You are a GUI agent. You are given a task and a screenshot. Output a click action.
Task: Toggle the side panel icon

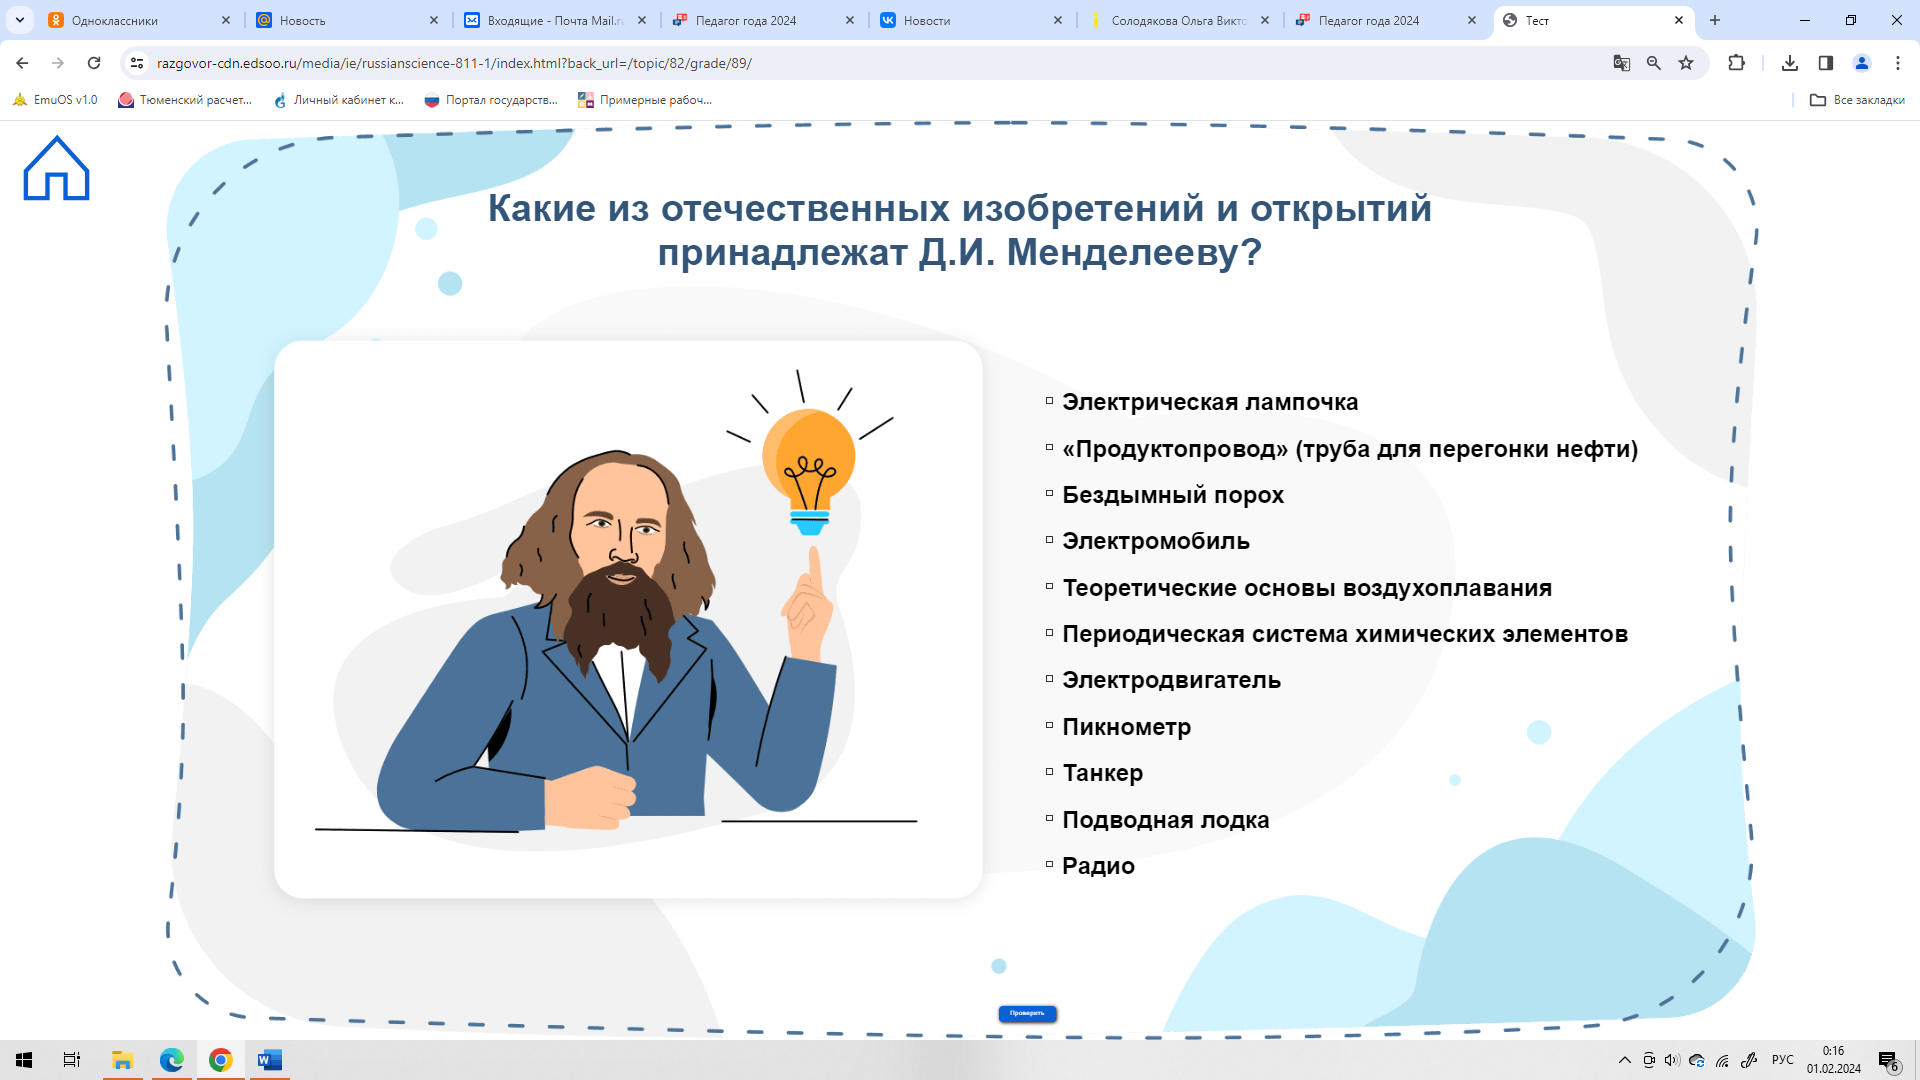click(x=1826, y=63)
